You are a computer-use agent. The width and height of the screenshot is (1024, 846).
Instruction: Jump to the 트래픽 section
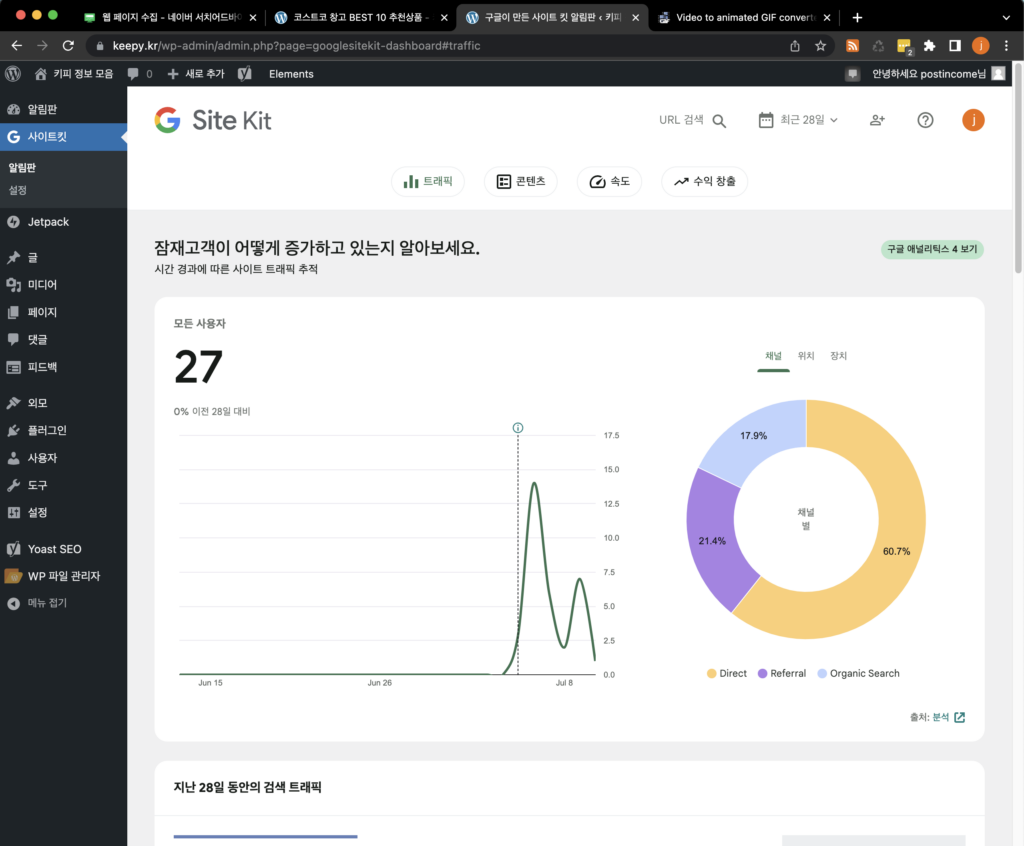click(428, 182)
